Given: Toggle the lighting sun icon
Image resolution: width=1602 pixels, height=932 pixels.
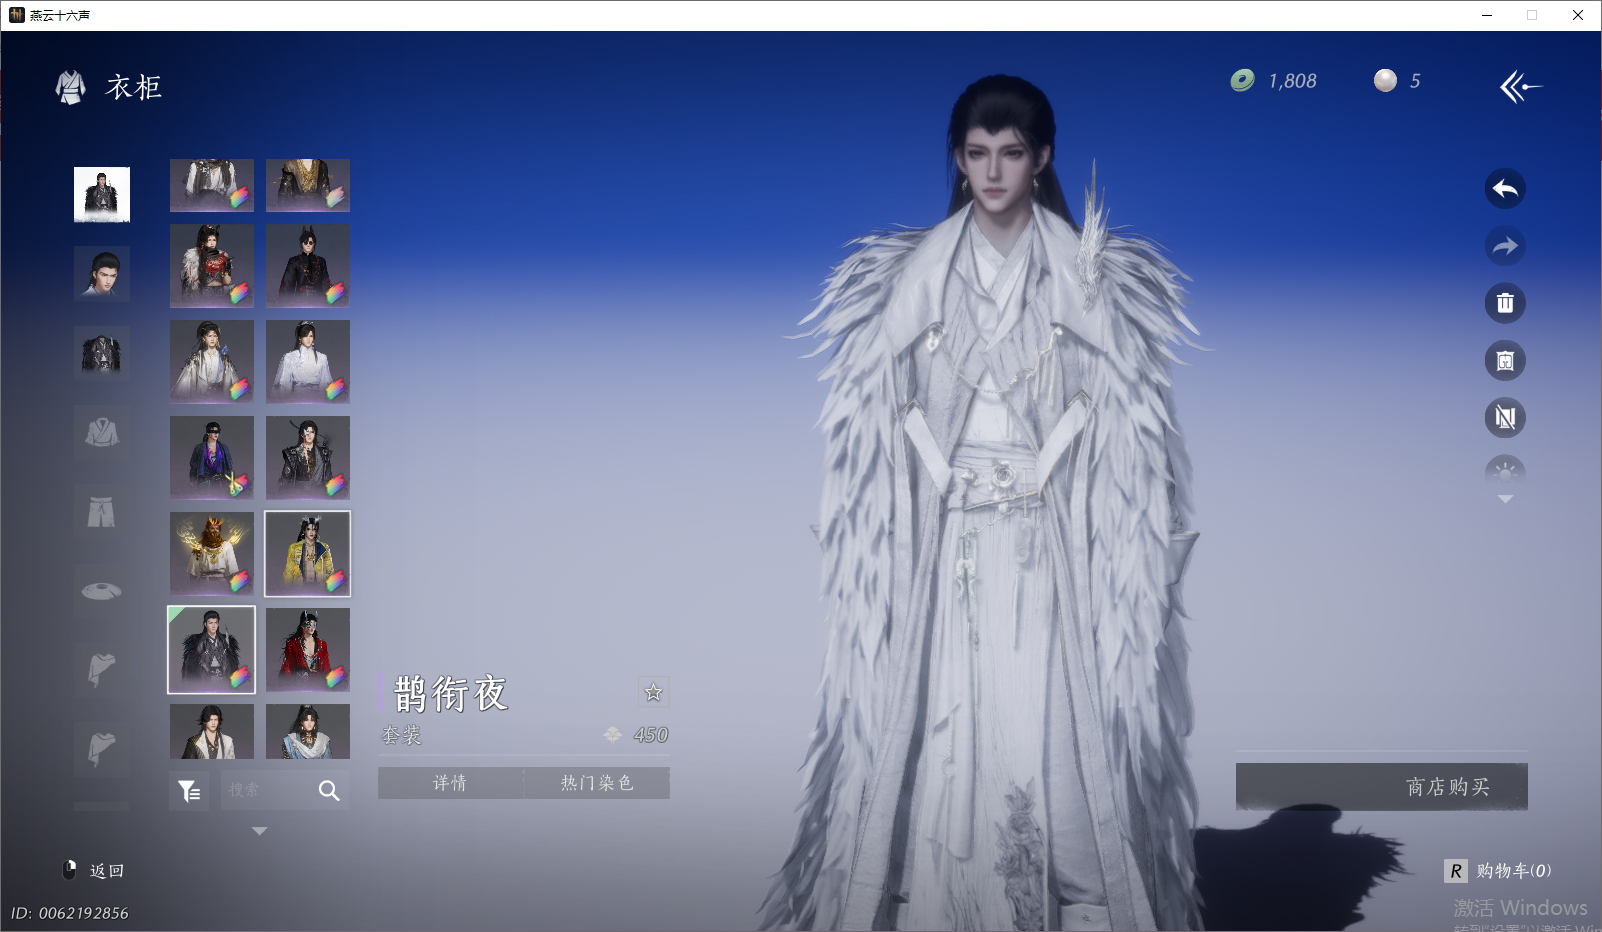Looking at the screenshot, I should [x=1505, y=472].
